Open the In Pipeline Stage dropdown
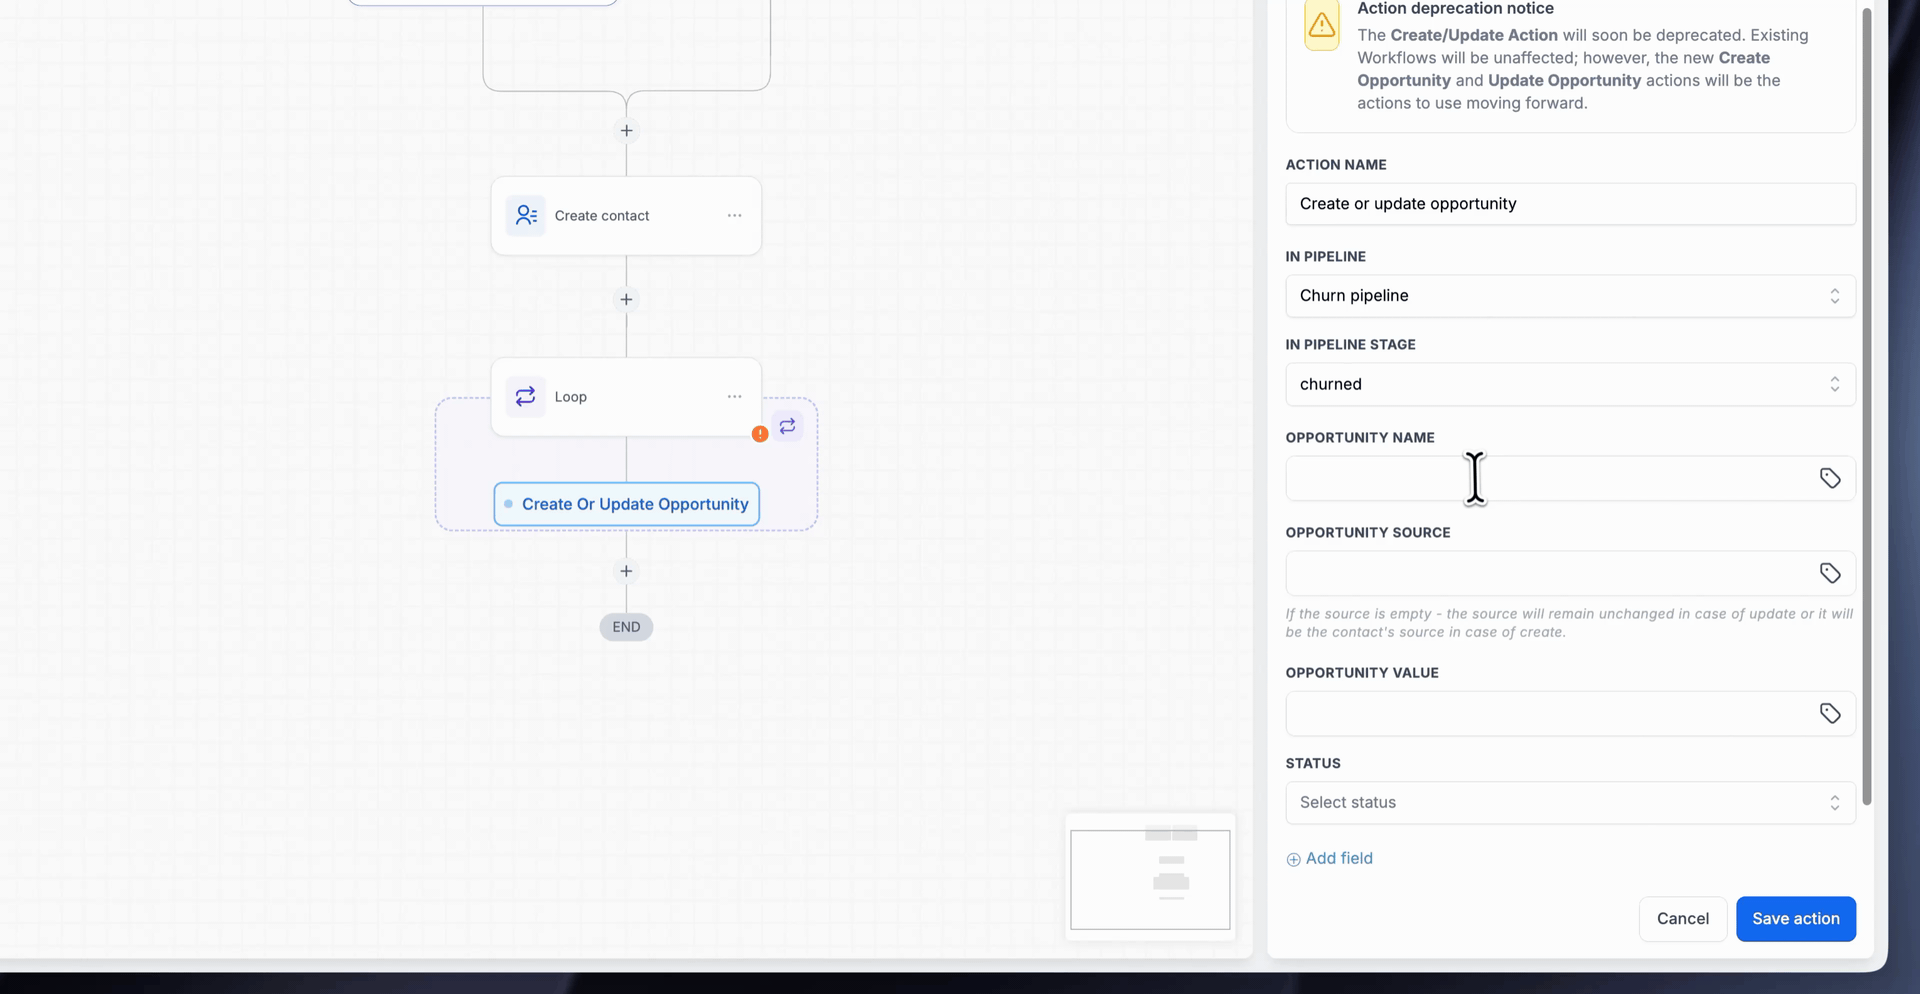Image resolution: width=1920 pixels, height=994 pixels. (x=1570, y=384)
